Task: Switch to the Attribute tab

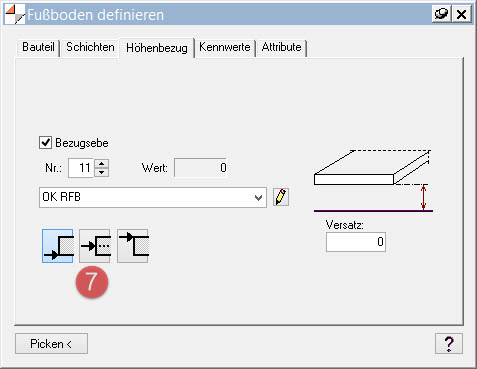Action: click(282, 47)
